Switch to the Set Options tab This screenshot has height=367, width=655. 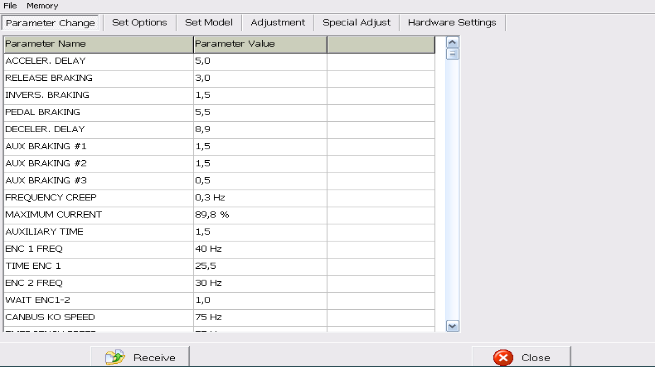click(x=140, y=23)
